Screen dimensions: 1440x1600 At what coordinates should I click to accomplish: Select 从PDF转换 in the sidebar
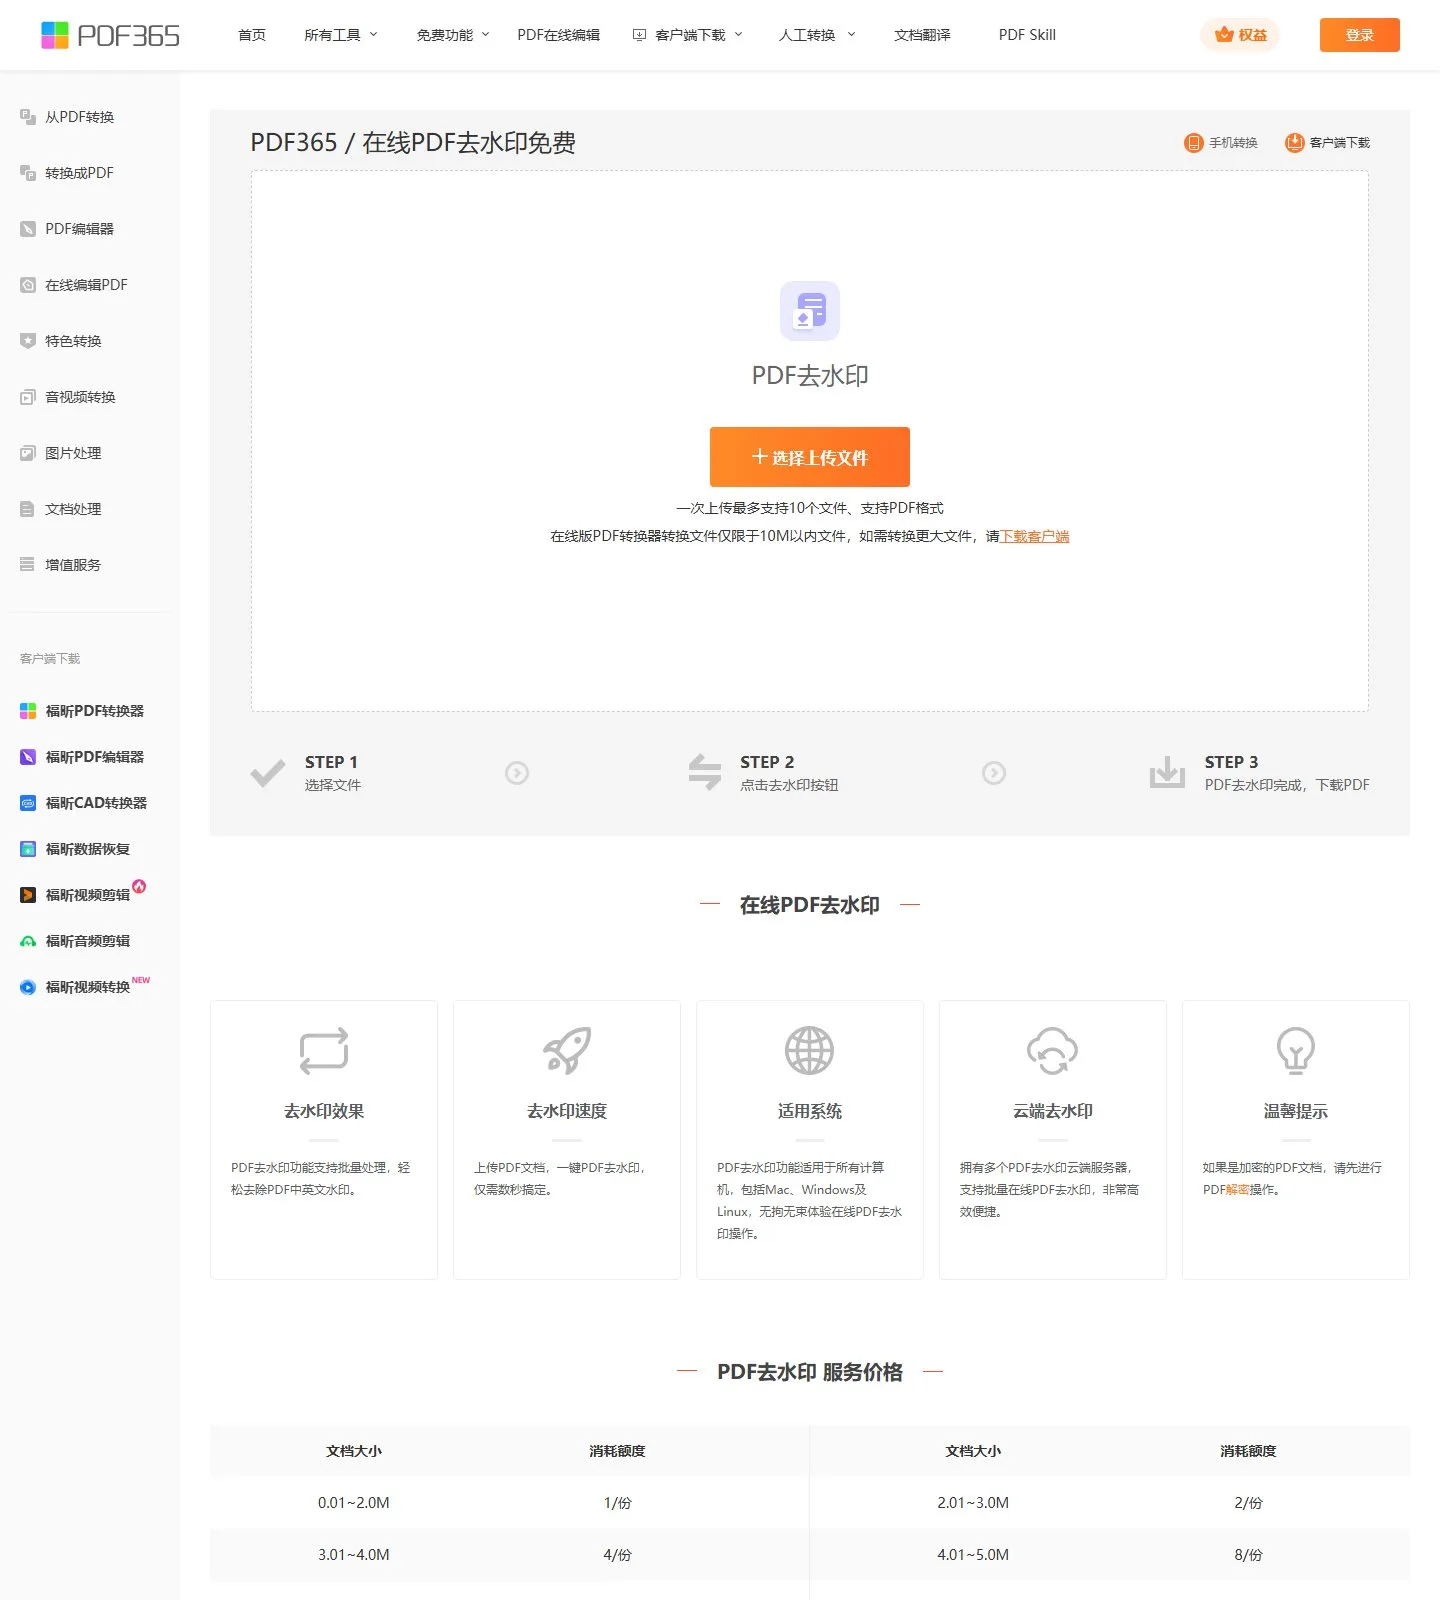(80, 117)
